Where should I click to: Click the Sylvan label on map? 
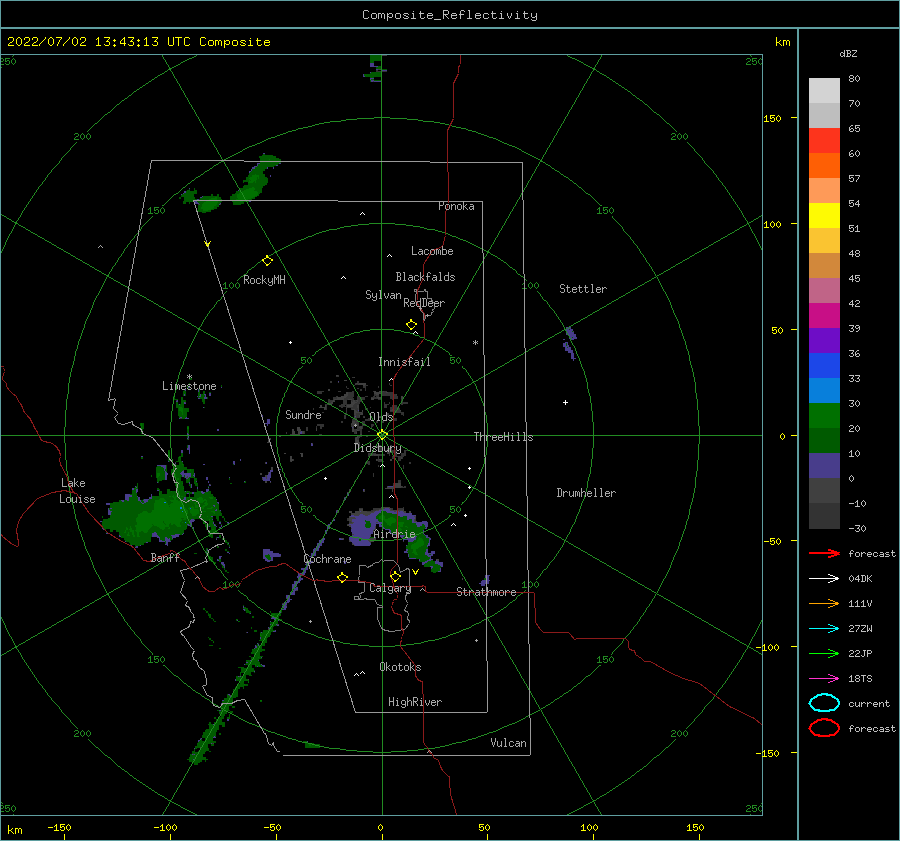click(x=383, y=295)
